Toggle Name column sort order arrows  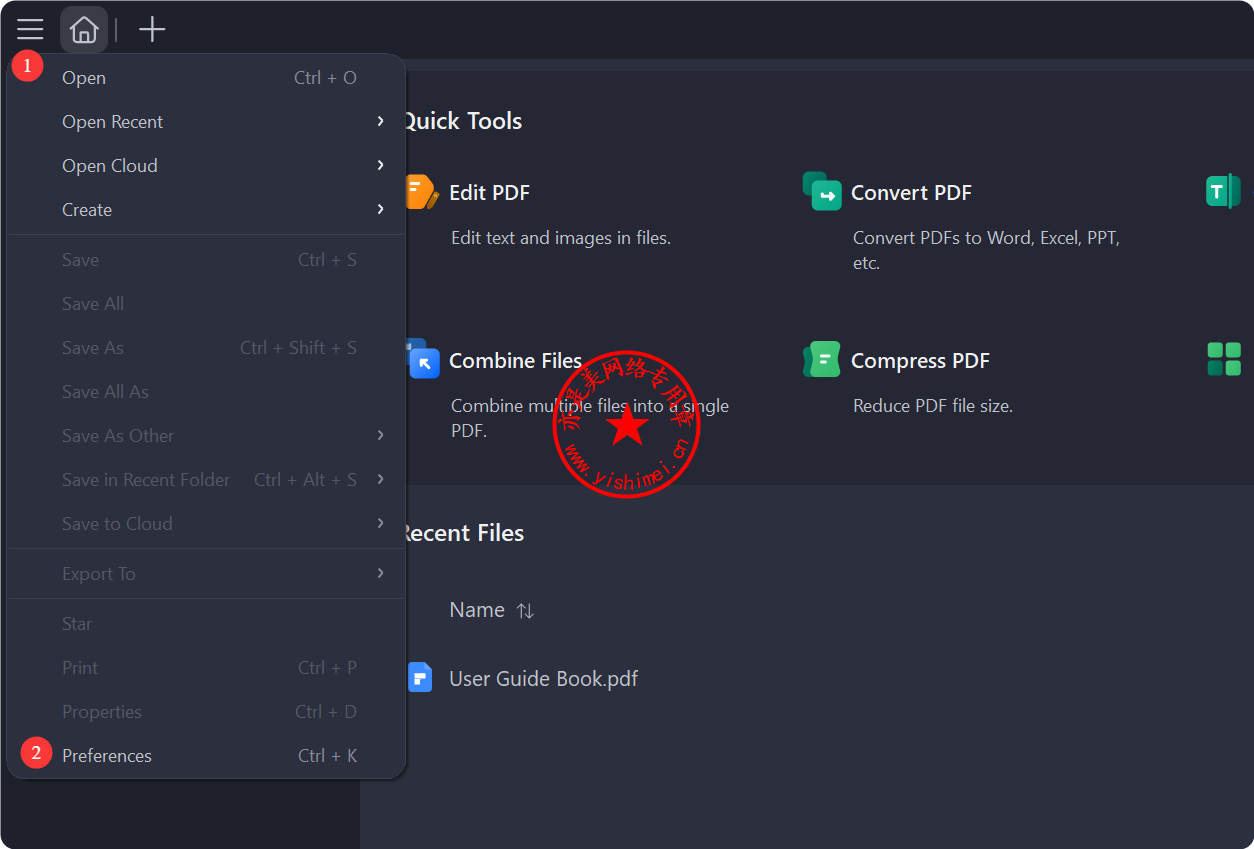pyautogui.click(x=525, y=611)
